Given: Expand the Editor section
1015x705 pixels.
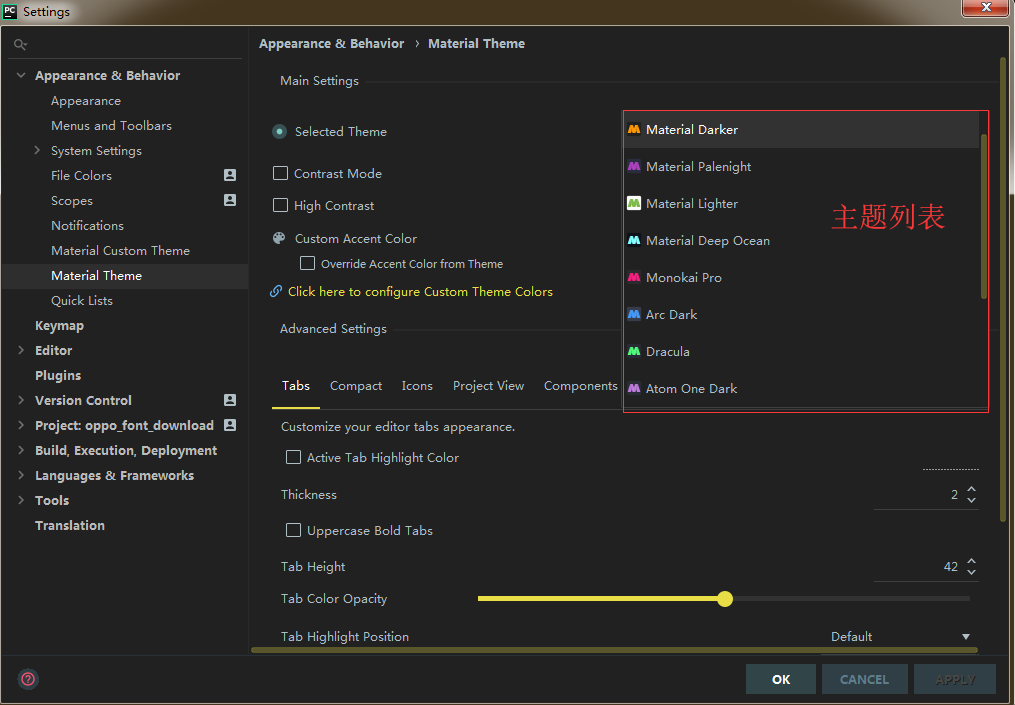Looking at the screenshot, I should (21, 350).
